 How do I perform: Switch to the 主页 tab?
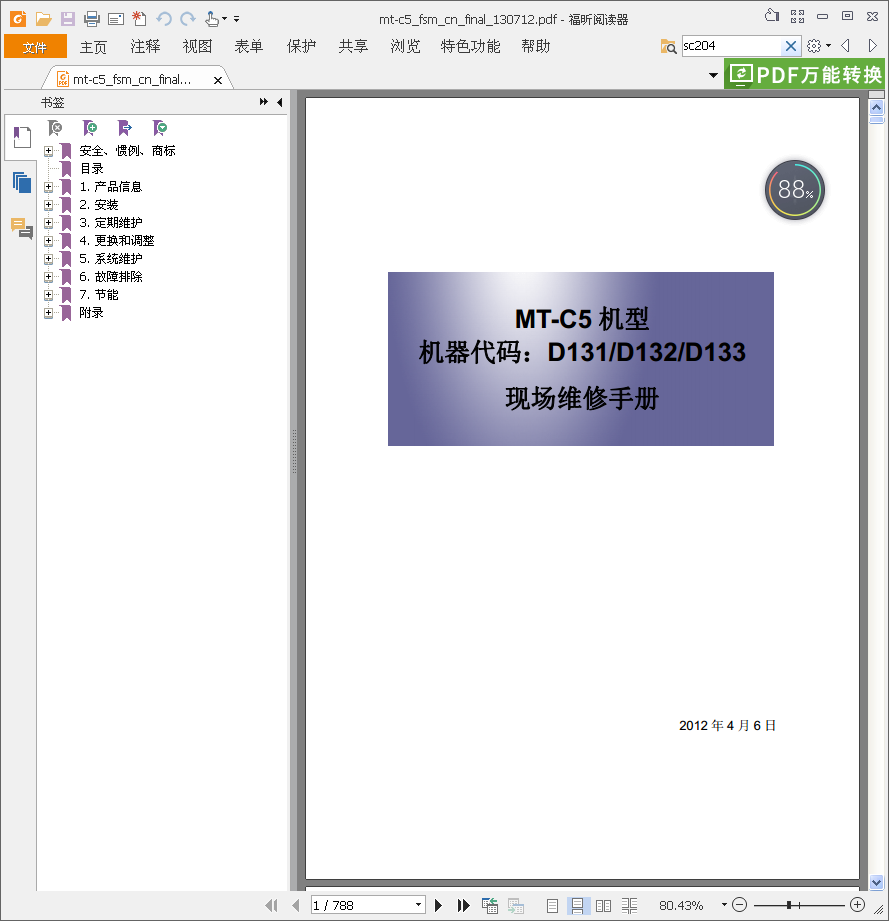(x=93, y=46)
